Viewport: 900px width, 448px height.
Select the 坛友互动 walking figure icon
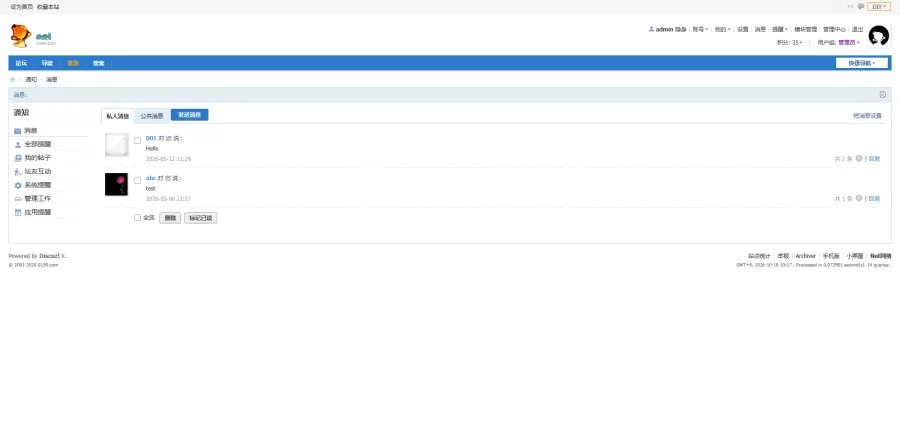18,172
